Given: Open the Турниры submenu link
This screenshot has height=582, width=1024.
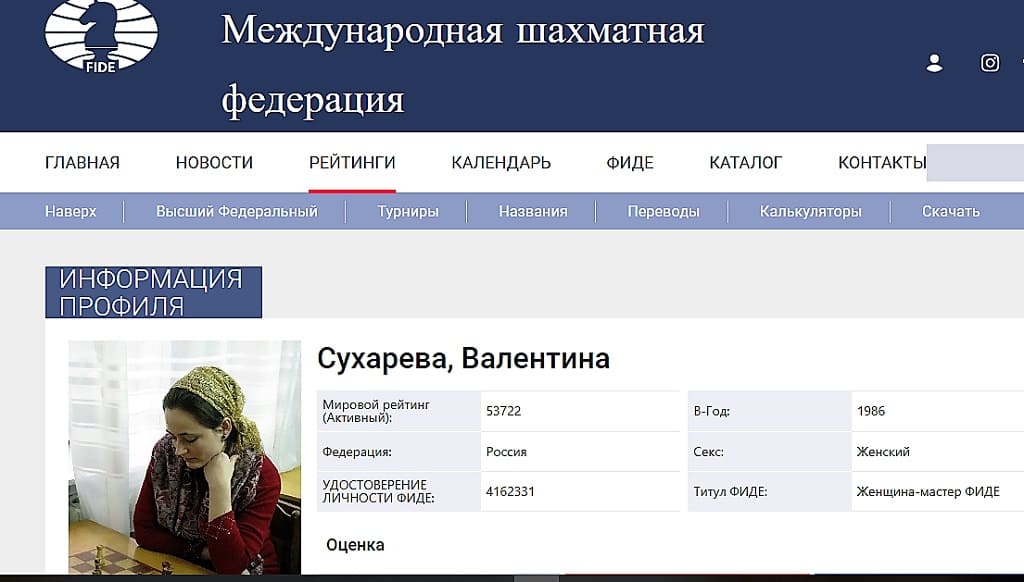Looking at the screenshot, I should click(x=408, y=211).
